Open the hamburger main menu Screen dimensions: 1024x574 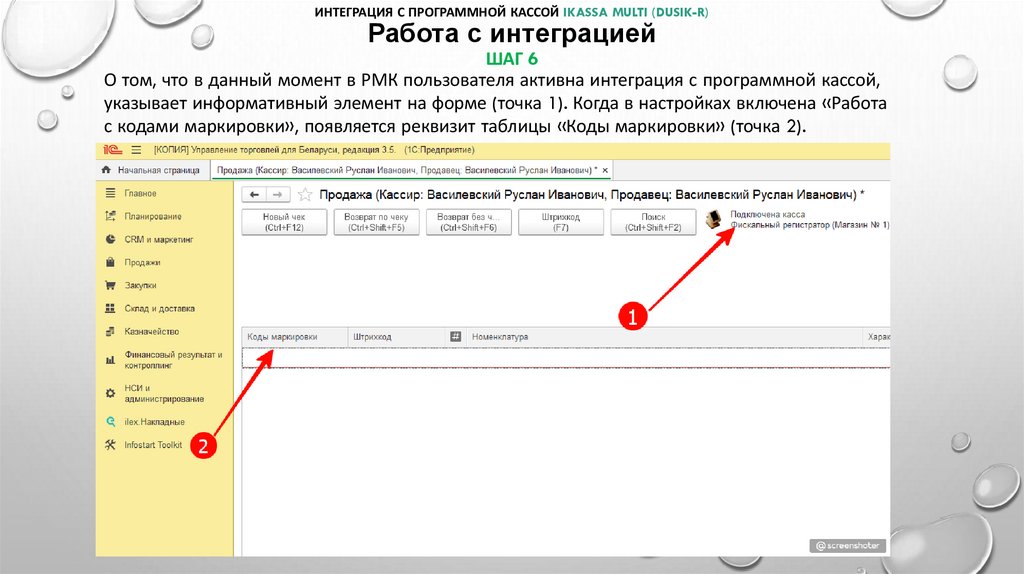136,150
